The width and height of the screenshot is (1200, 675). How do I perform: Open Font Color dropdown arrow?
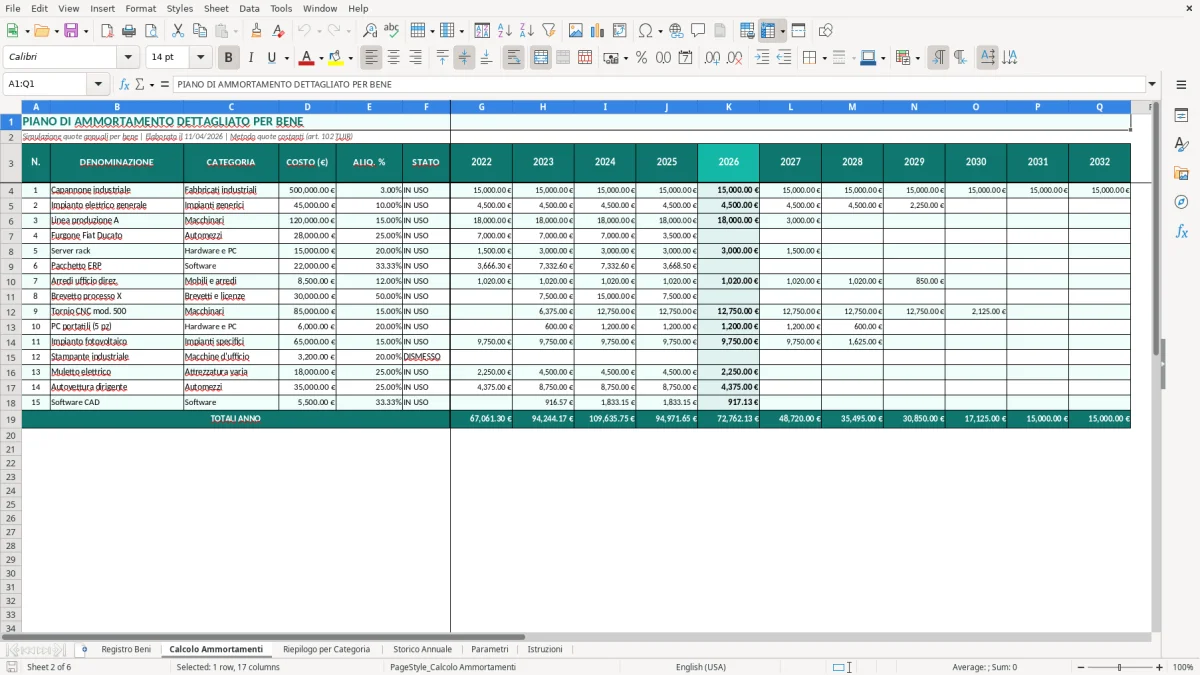[x=321, y=58]
